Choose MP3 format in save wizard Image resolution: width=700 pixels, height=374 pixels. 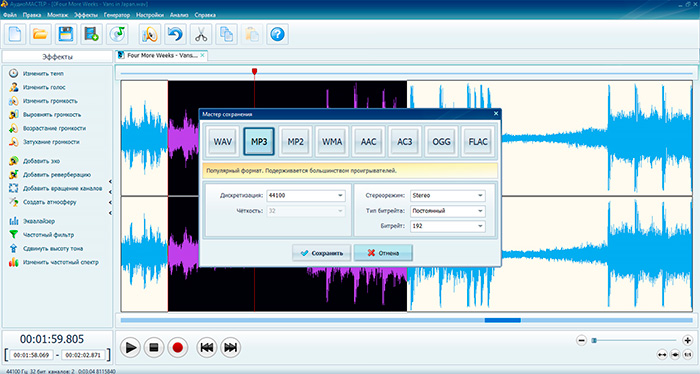tap(259, 141)
